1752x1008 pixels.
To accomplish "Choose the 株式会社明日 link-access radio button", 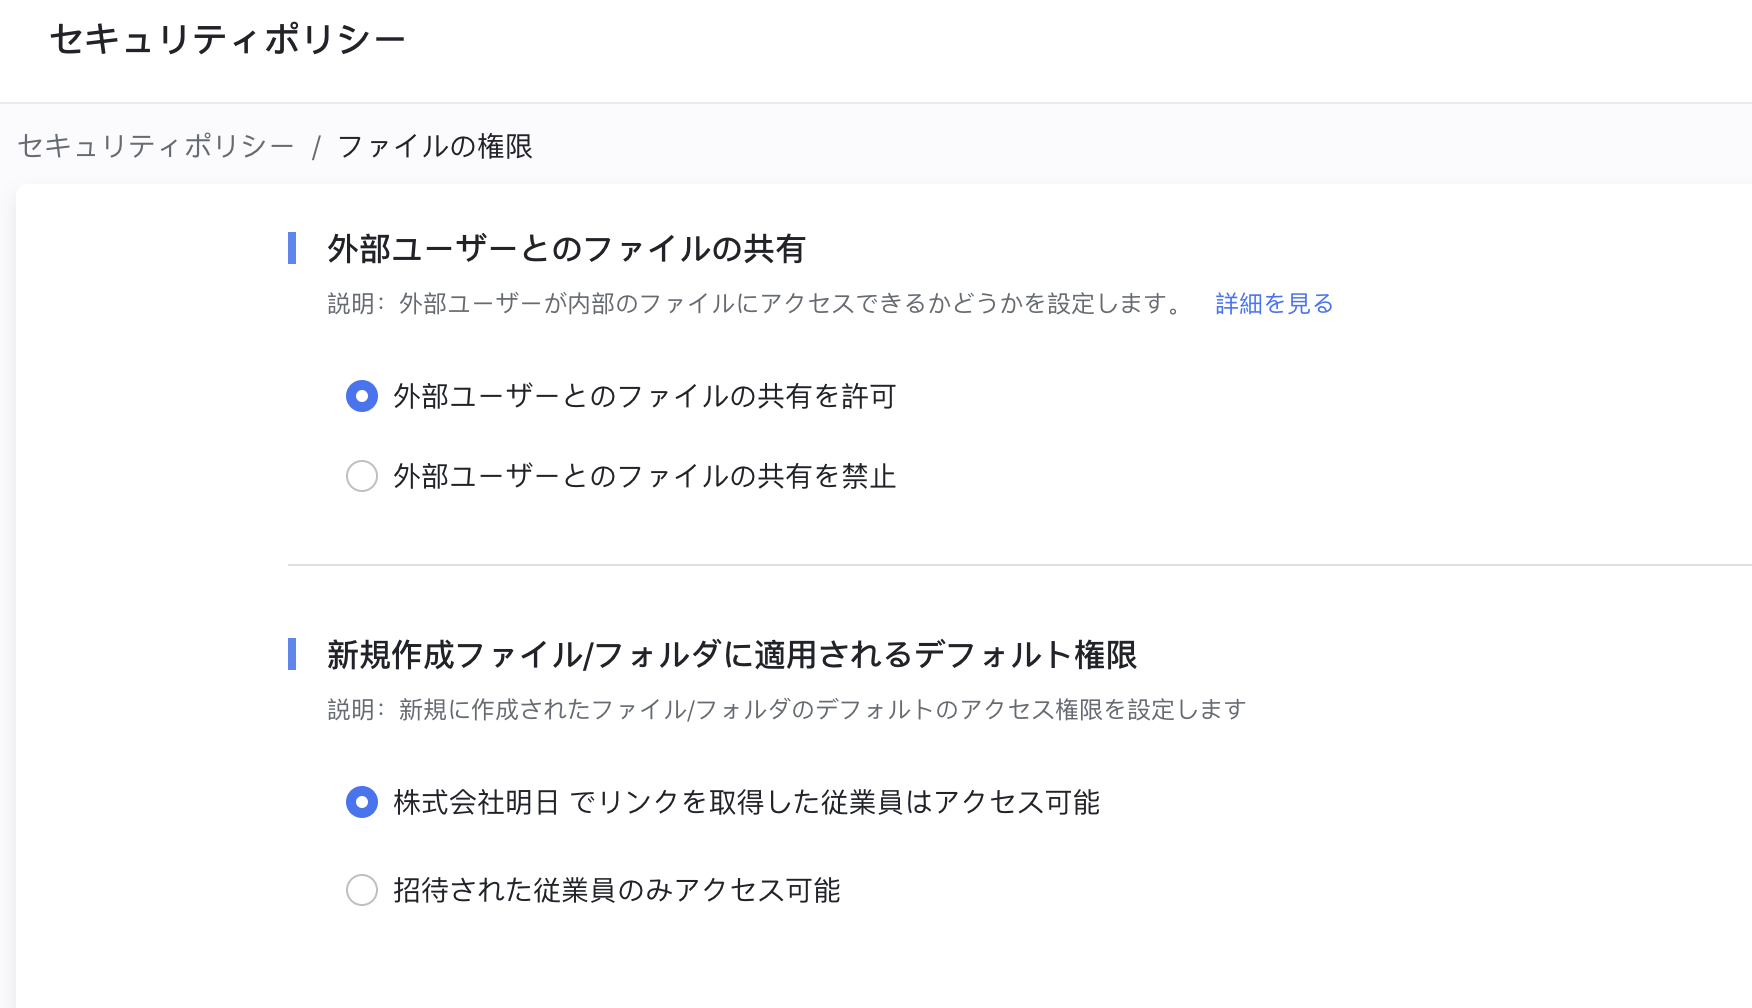I will pyautogui.click(x=362, y=802).
